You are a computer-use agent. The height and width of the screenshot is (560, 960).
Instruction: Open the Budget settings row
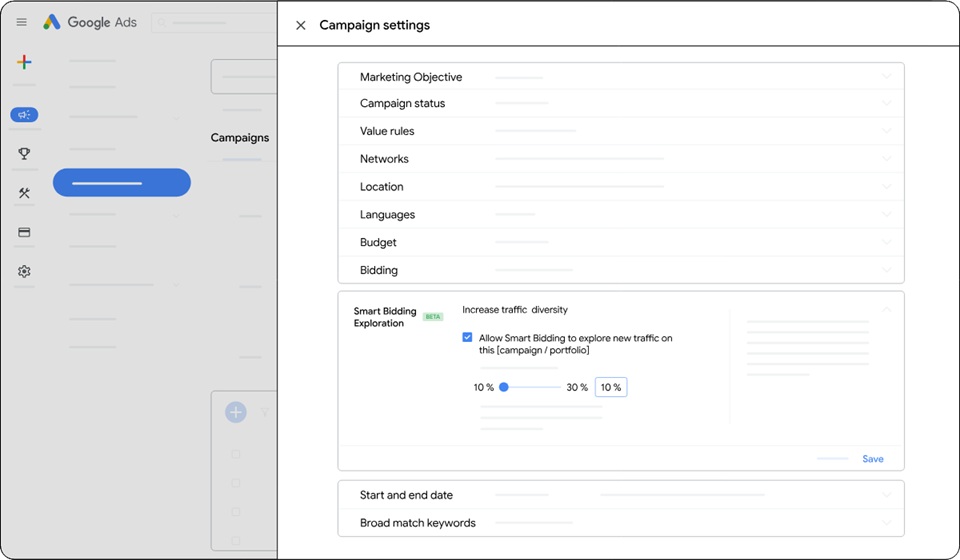(621, 242)
